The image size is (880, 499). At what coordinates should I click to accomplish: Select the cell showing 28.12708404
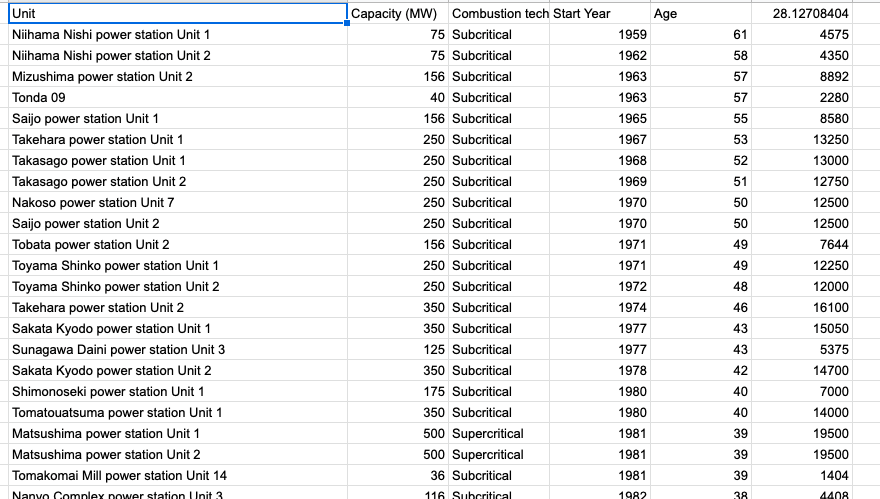pos(802,13)
